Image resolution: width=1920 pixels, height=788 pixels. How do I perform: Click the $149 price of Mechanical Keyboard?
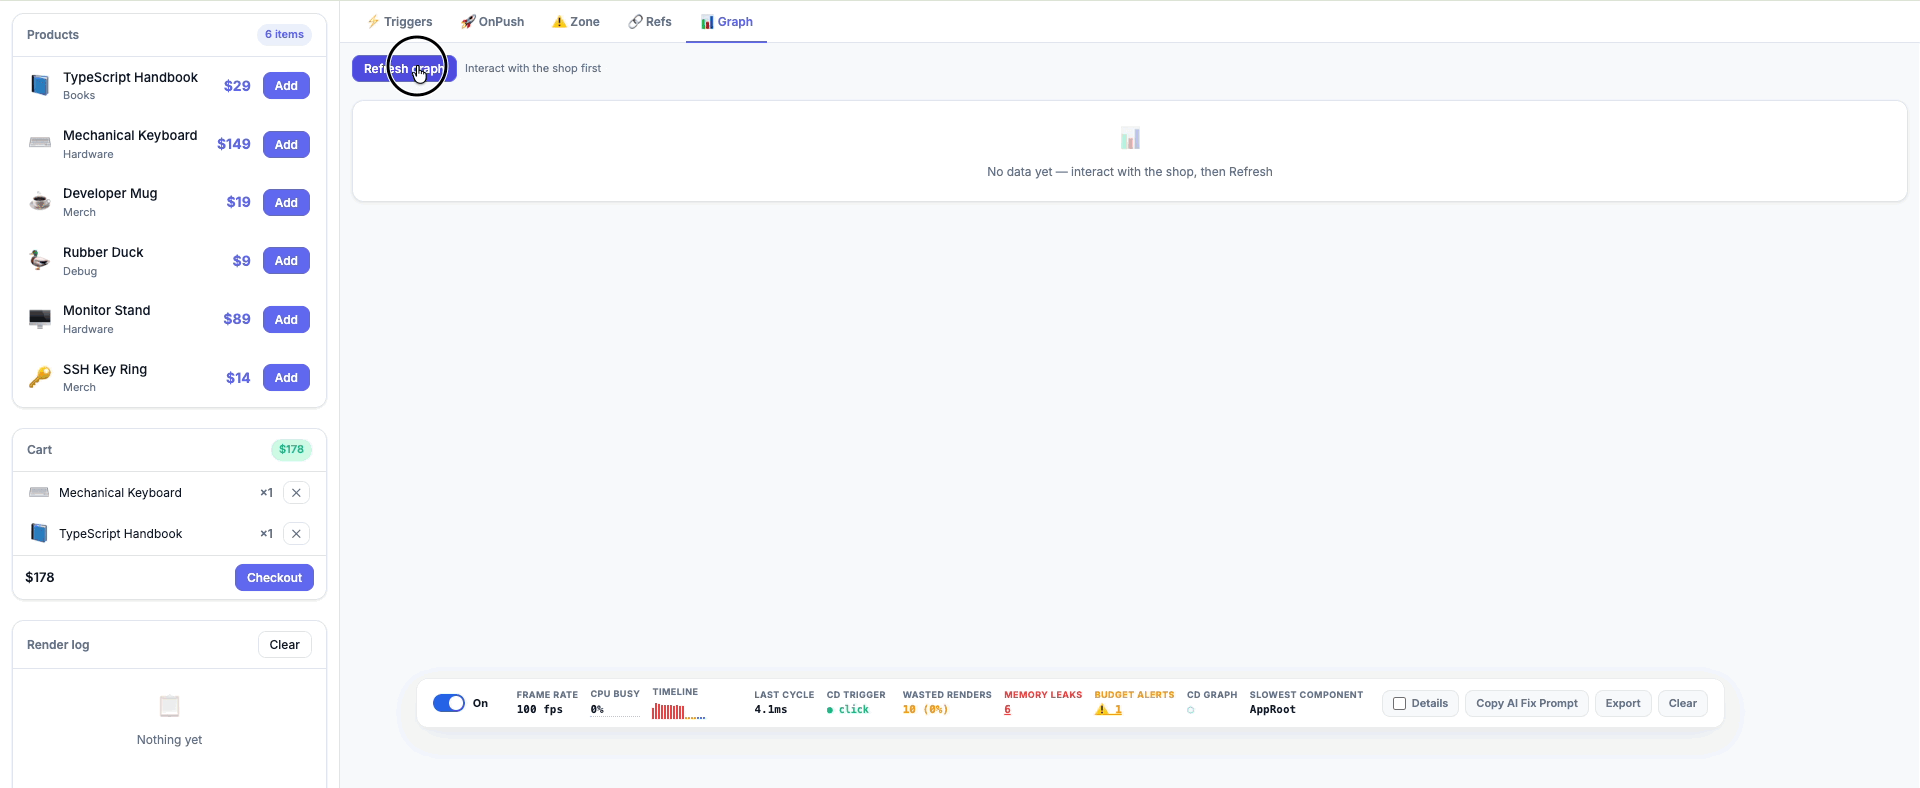[234, 144]
